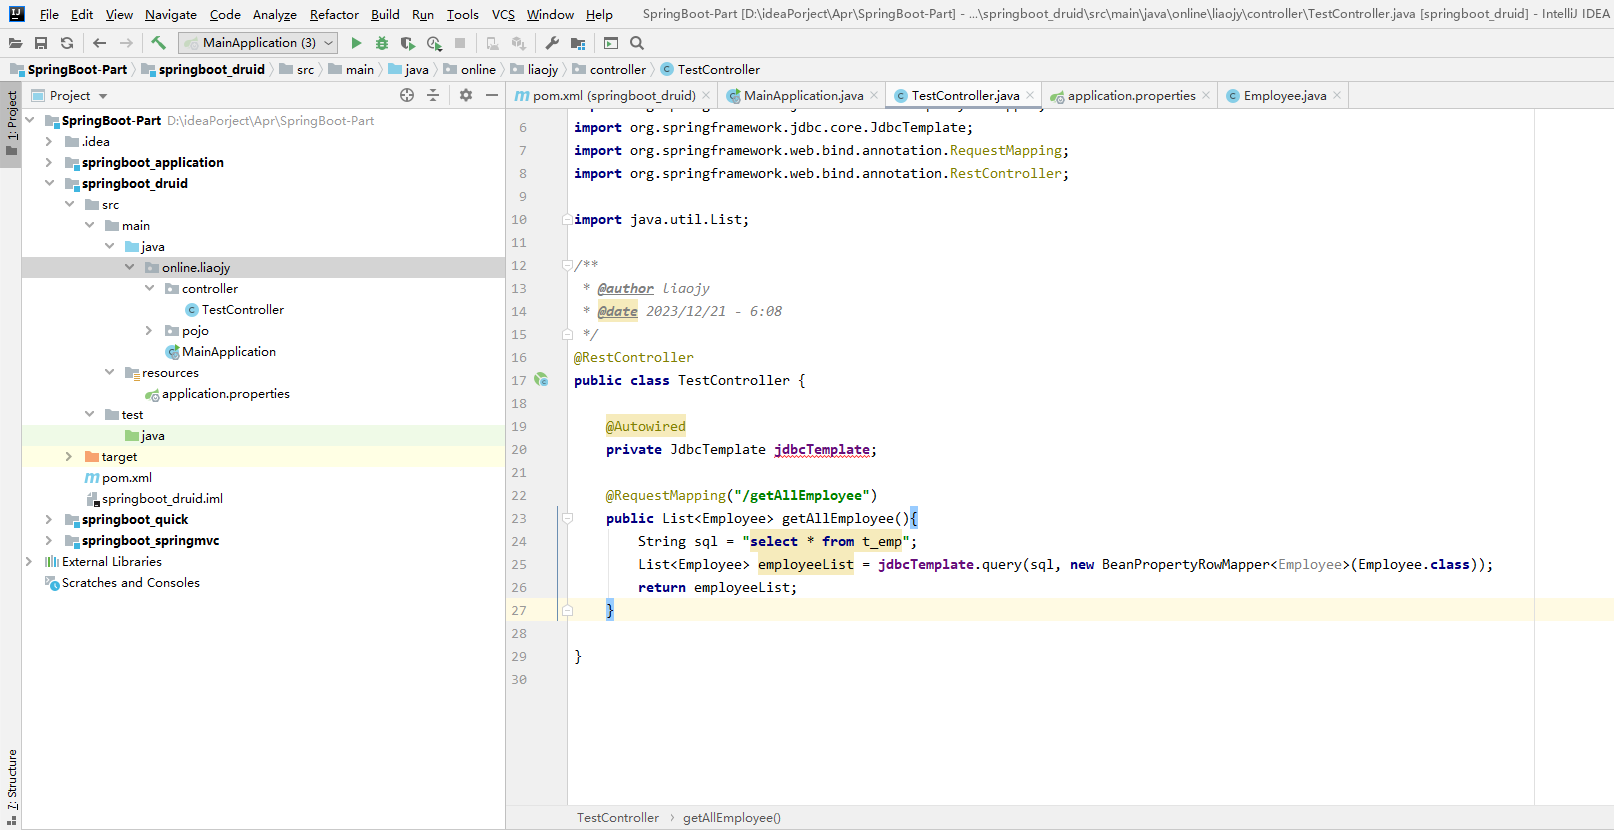This screenshot has height=830, width=1614.
Task: Expand the .idea folder
Action: click(49, 141)
